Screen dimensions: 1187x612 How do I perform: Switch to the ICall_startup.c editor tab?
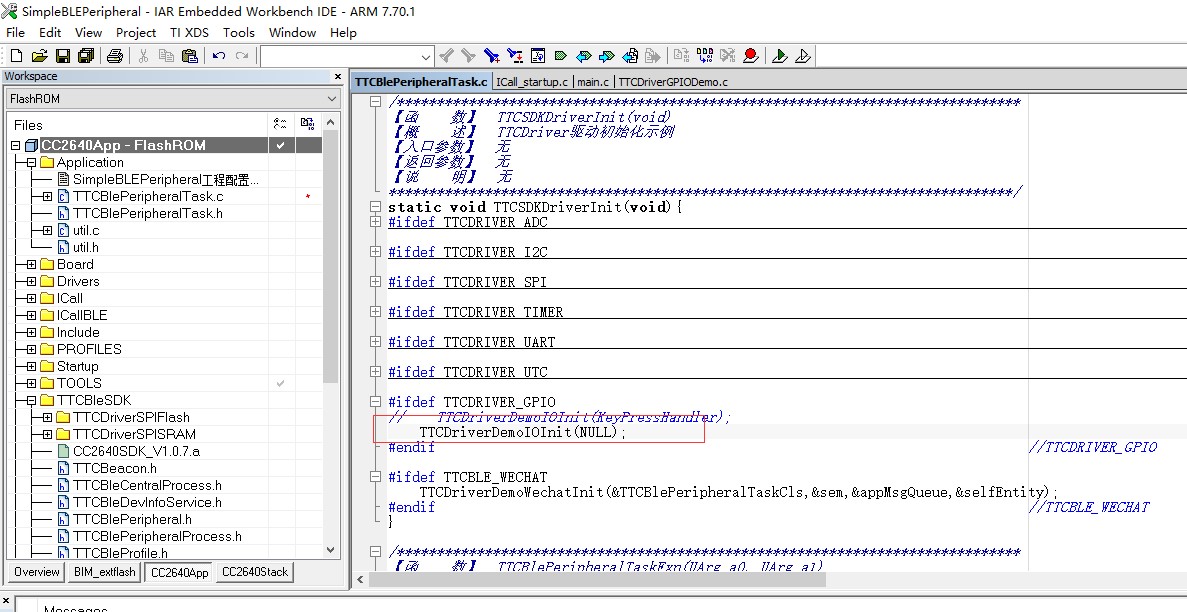coord(531,82)
